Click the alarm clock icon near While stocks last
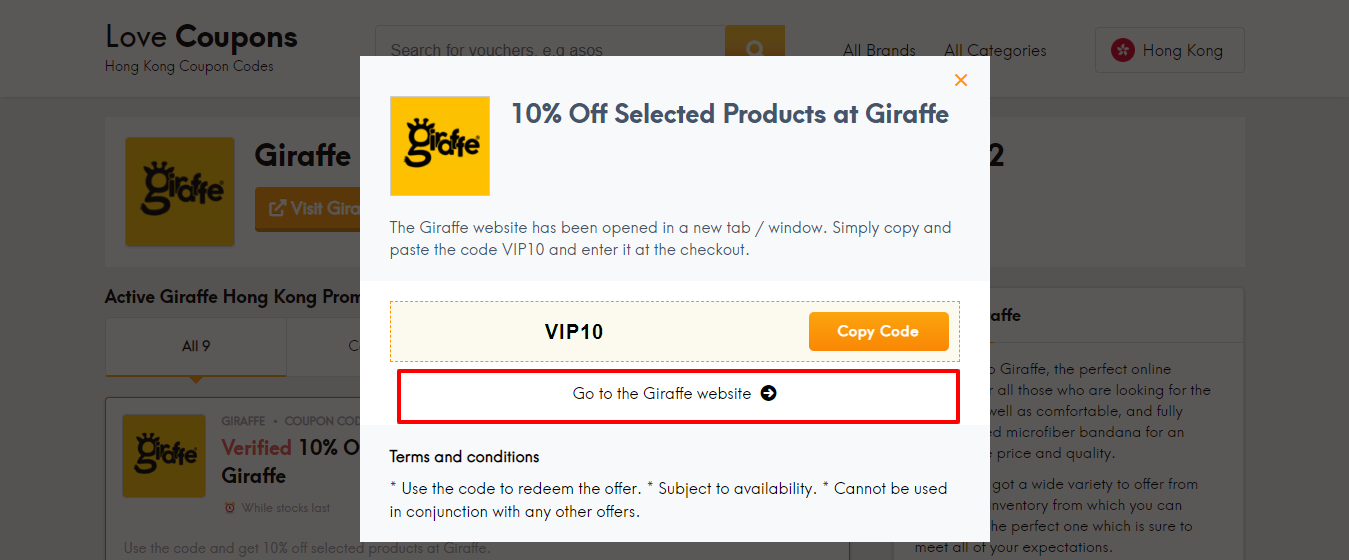 click(230, 508)
